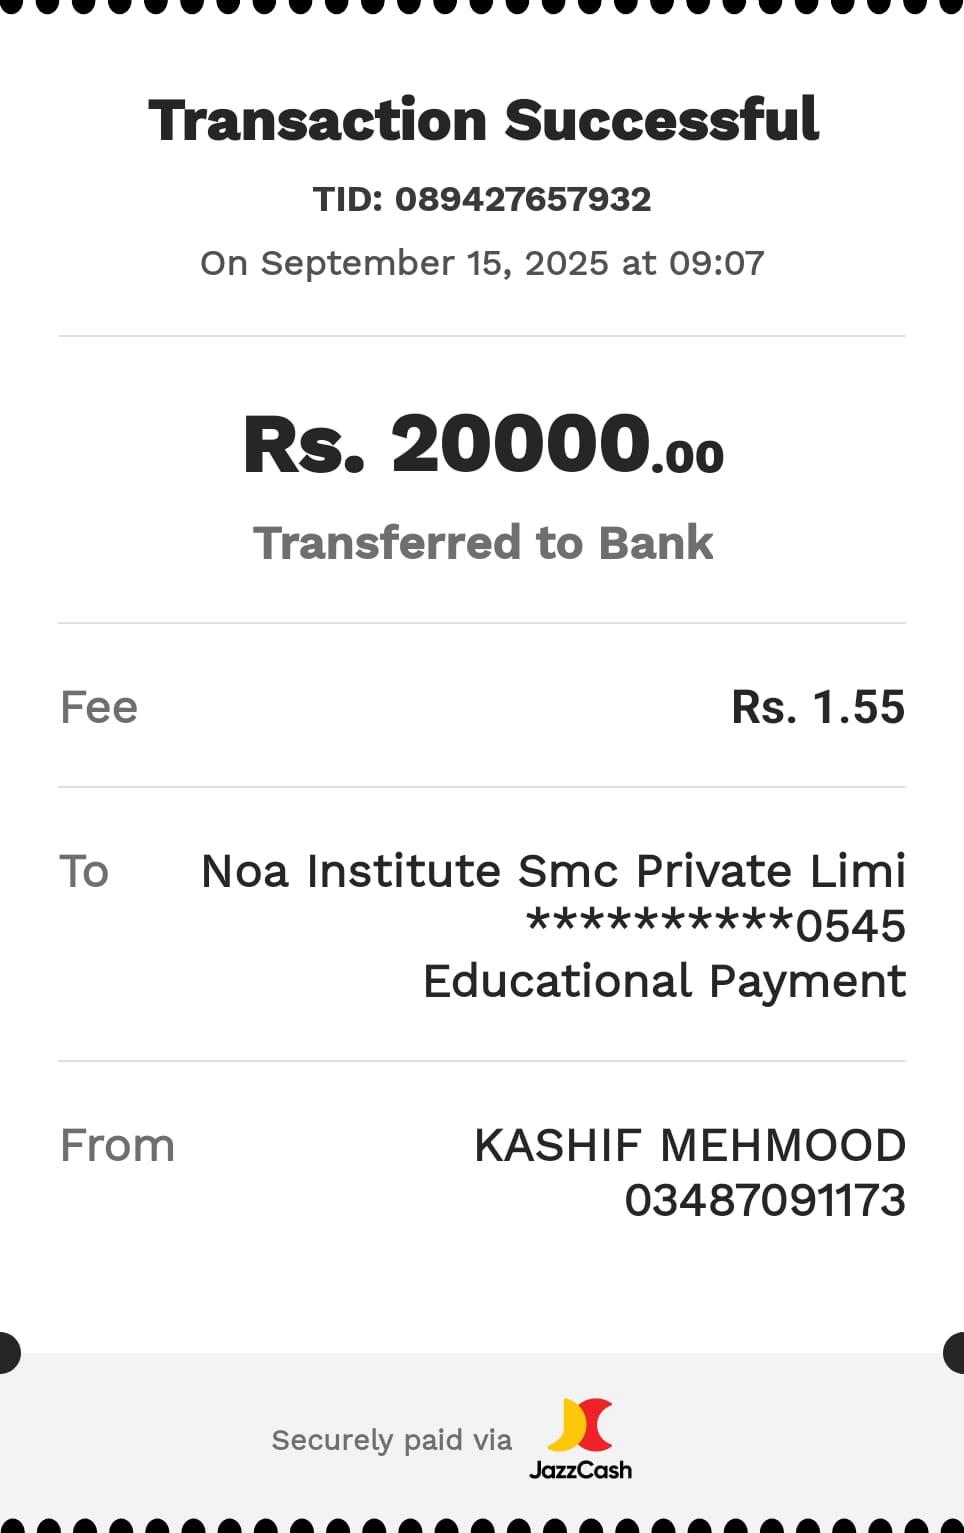Click the right black notch on receipt edge
Screen dimensions: 964x1533
(955, 1353)
